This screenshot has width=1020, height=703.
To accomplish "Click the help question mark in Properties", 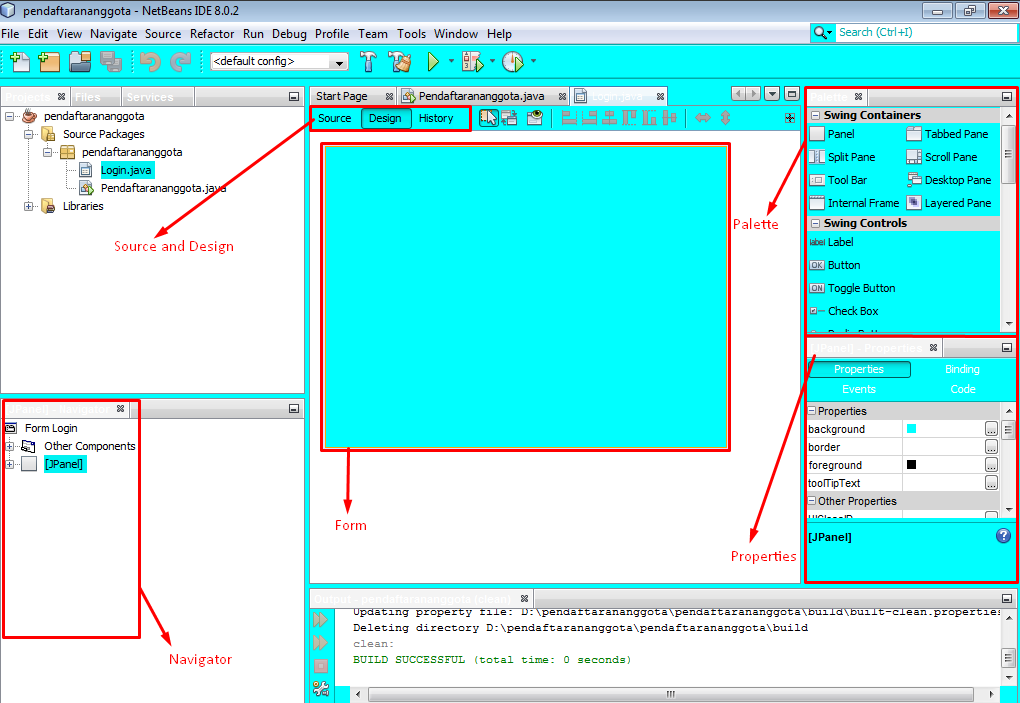I will pos(1003,535).
